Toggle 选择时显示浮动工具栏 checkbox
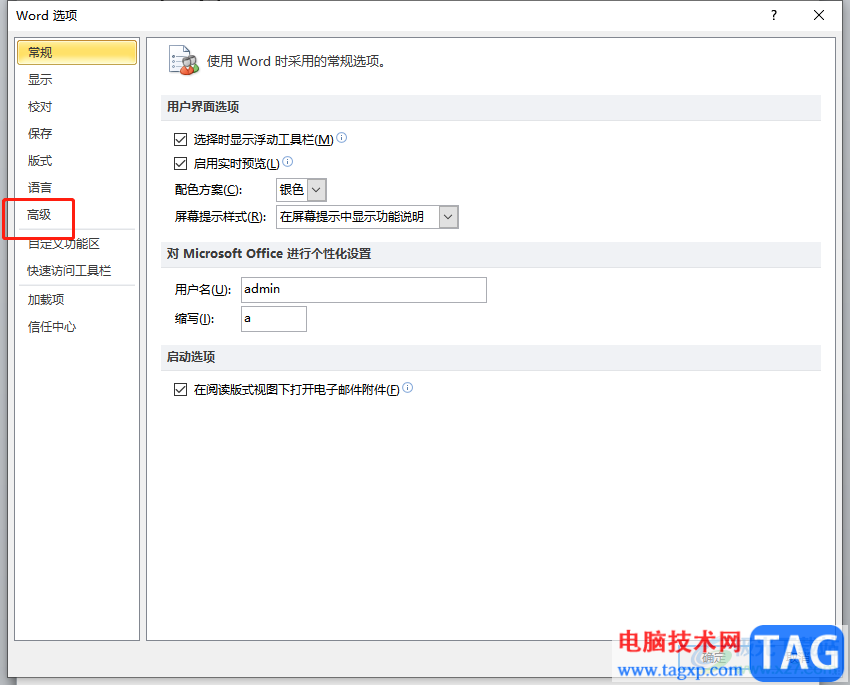 pos(181,140)
